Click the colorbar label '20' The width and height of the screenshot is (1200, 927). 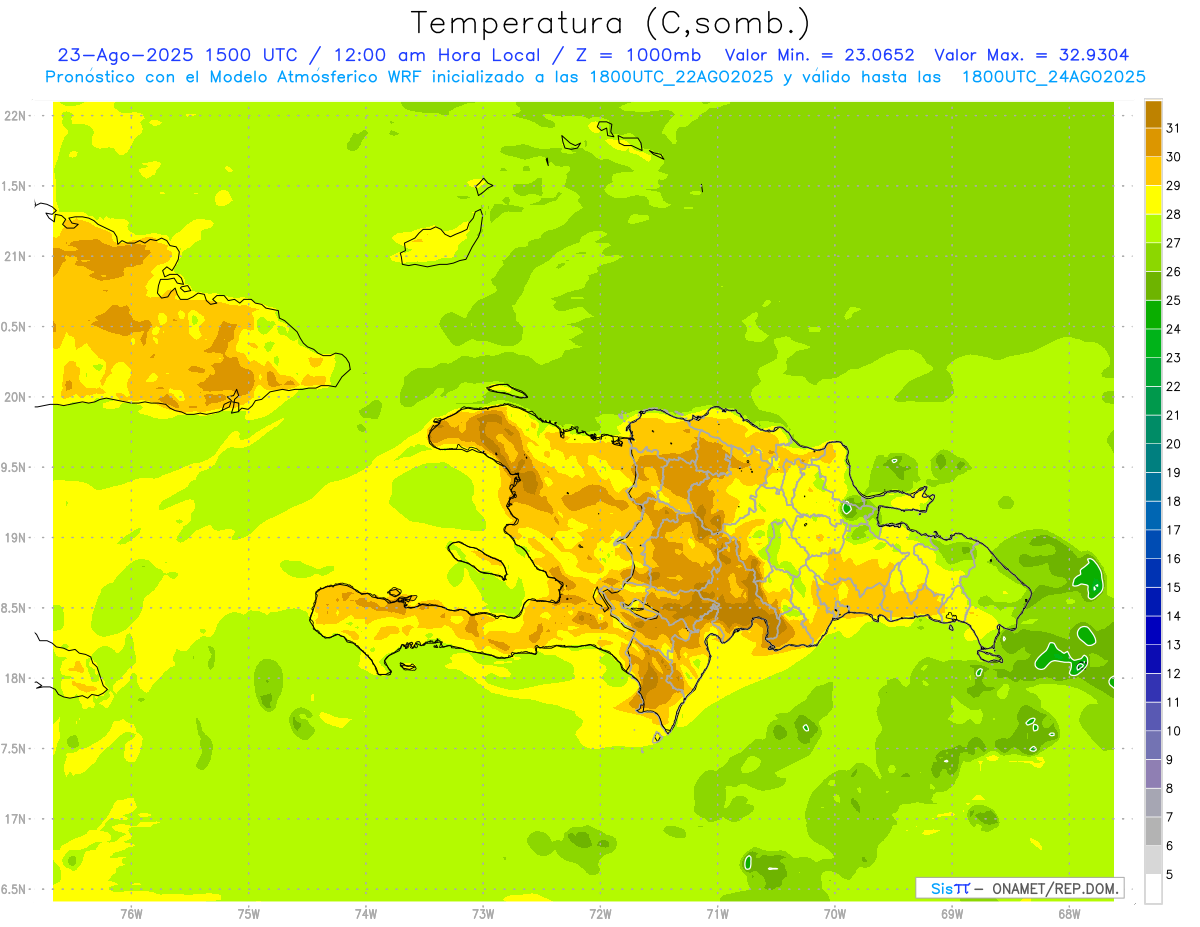click(x=1174, y=444)
